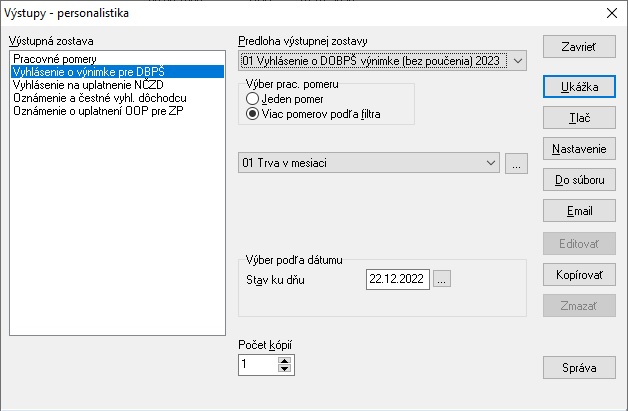Increase Počet kópií with up arrow

point(284,361)
